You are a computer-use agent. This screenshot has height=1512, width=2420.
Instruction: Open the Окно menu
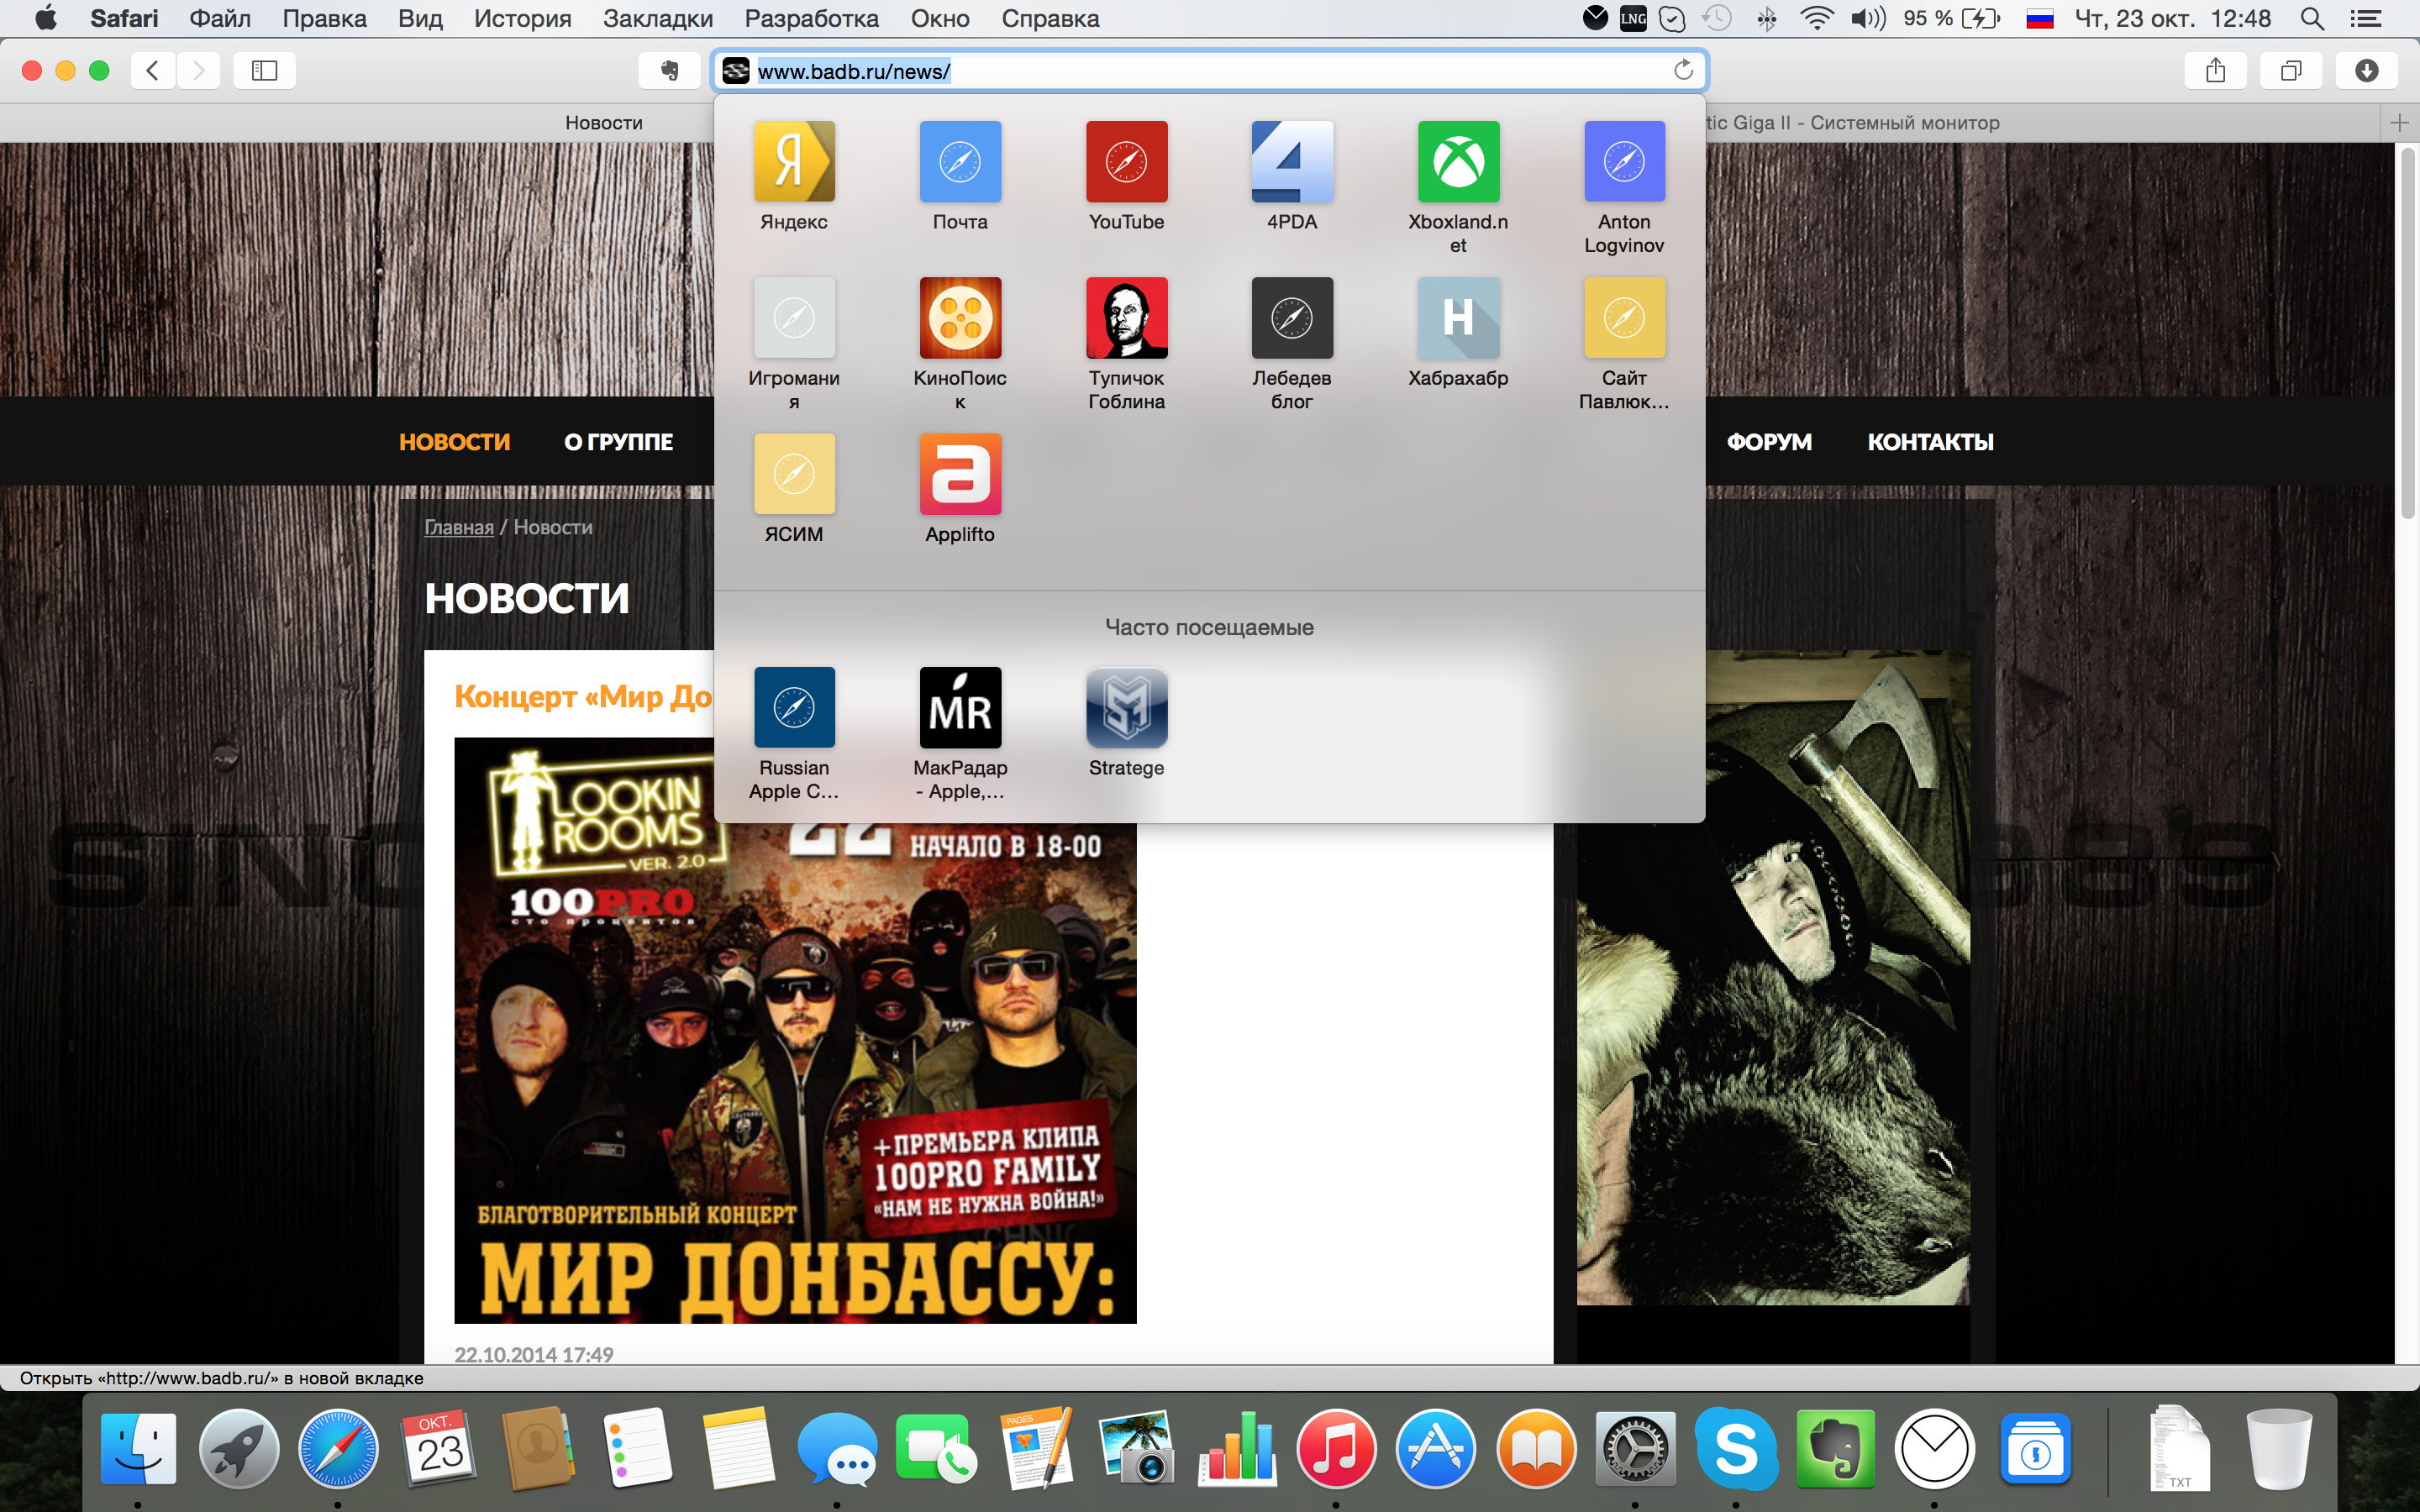point(940,18)
